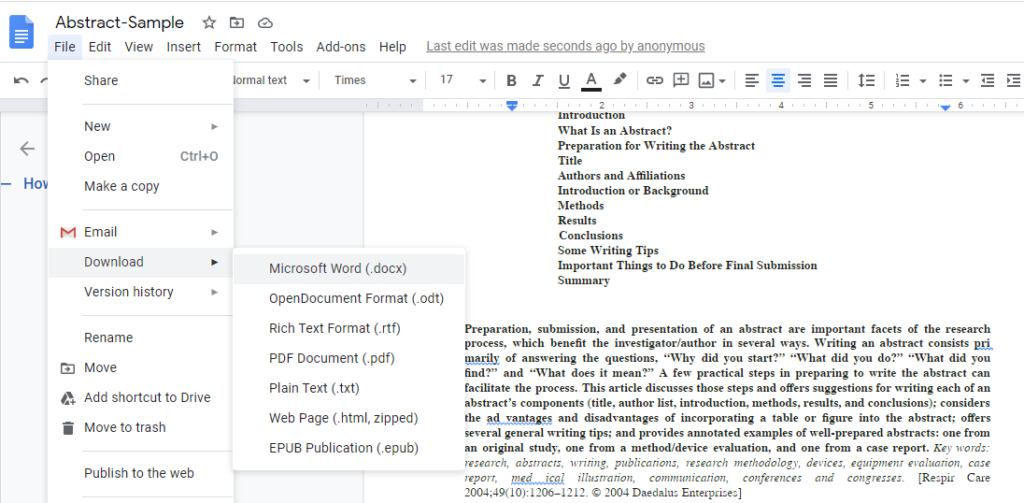The image size is (1024, 503).
Task: Click the insert link icon
Action: click(654, 80)
